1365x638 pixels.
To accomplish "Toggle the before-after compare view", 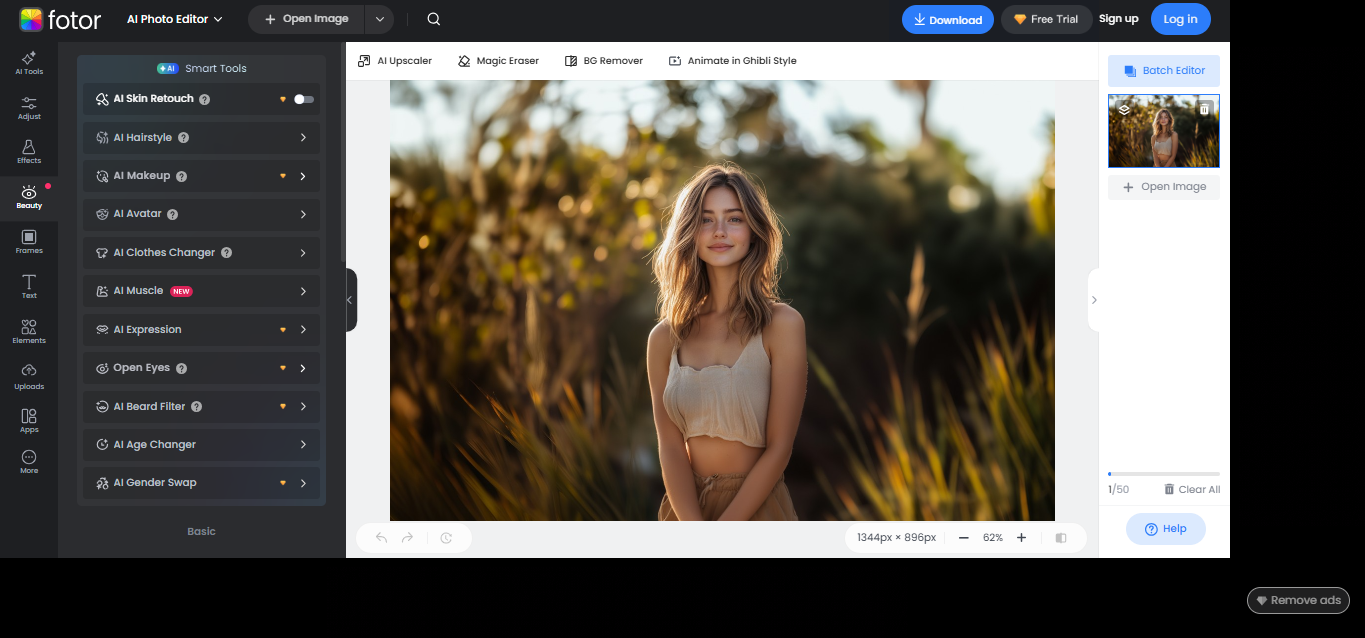I will [1060, 537].
